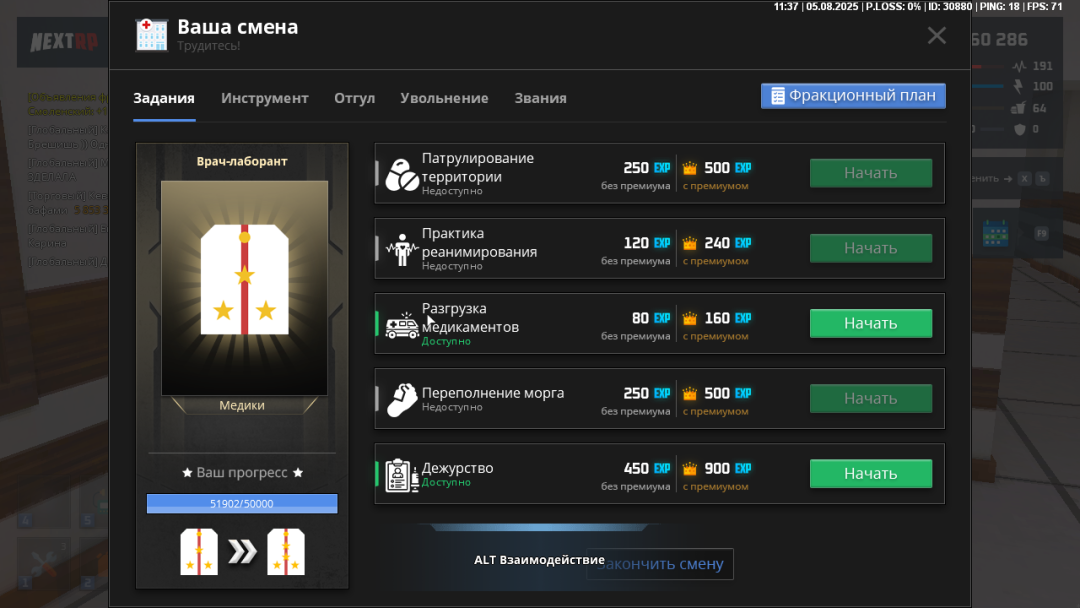Click the NEXTRP logo in the background
Viewport: 1080px width, 608px height.
point(64,42)
